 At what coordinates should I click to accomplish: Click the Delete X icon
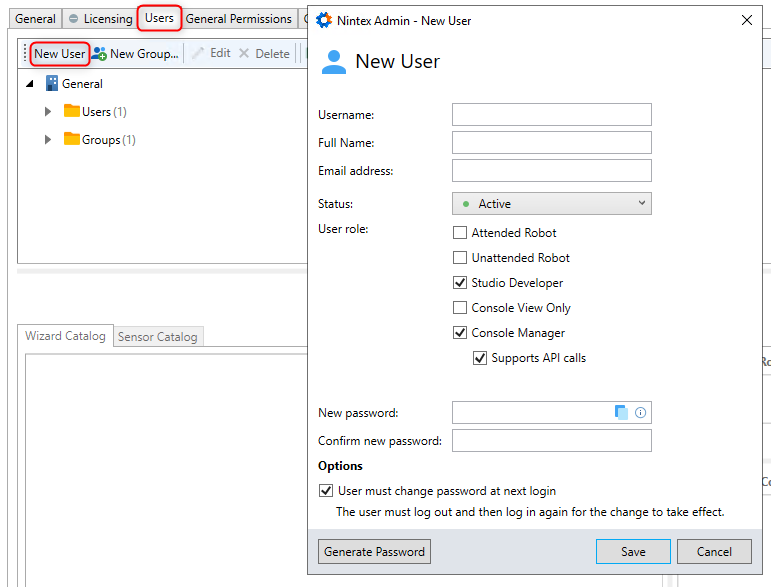244,53
